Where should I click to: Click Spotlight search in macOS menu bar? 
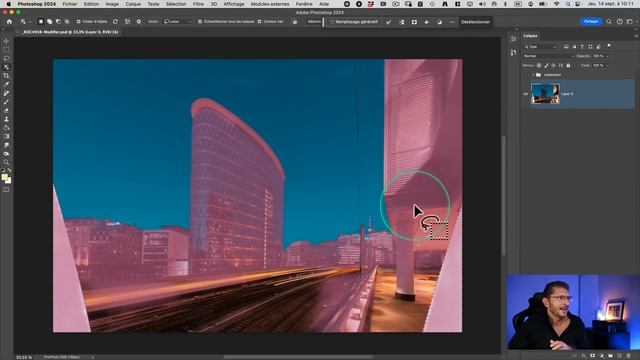[x=568, y=4]
